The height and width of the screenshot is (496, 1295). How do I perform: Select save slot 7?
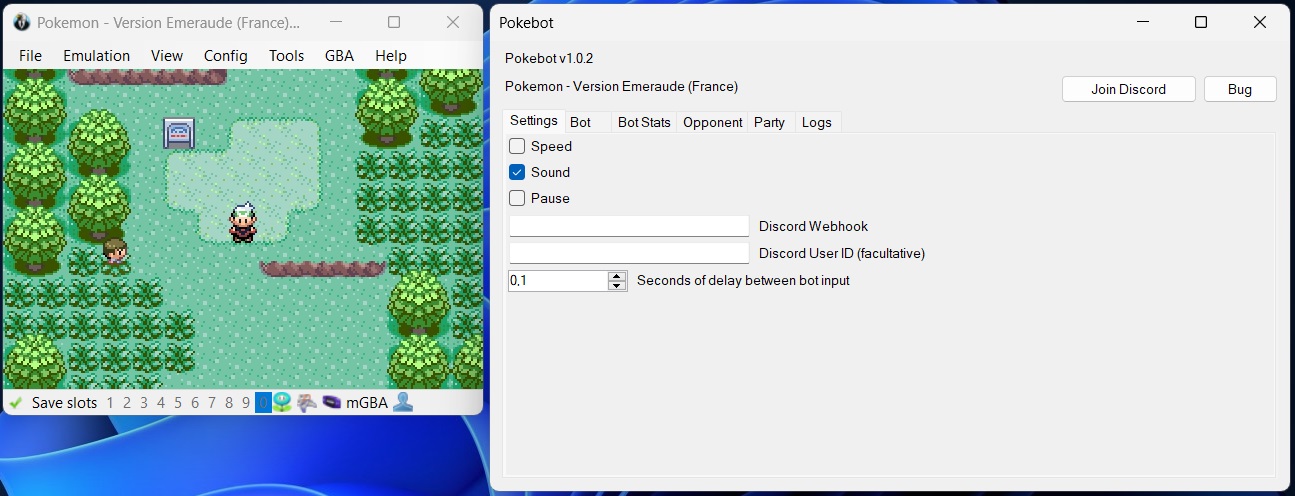[212, 403]
